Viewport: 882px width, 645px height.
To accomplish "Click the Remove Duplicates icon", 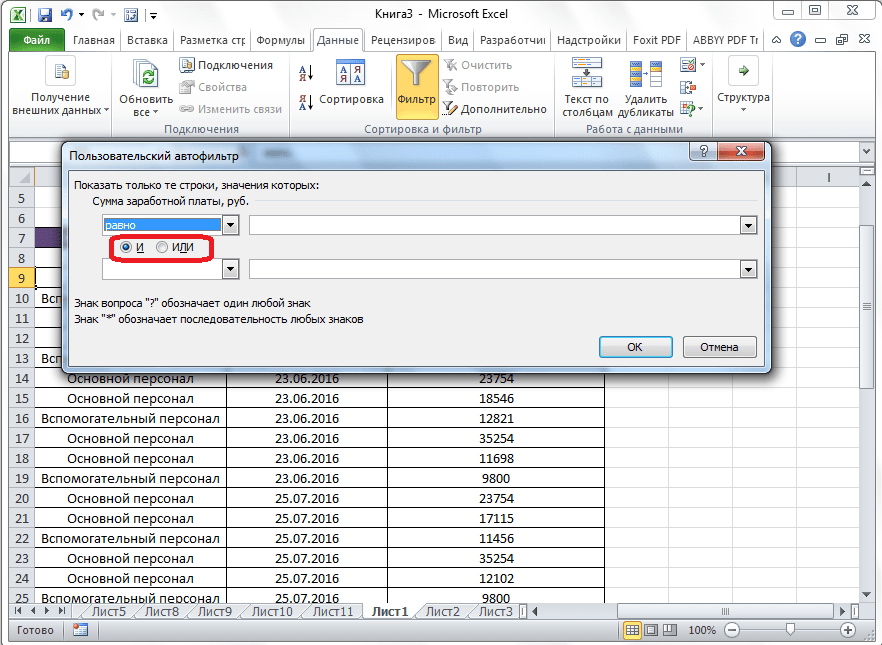I will point(645,75).
